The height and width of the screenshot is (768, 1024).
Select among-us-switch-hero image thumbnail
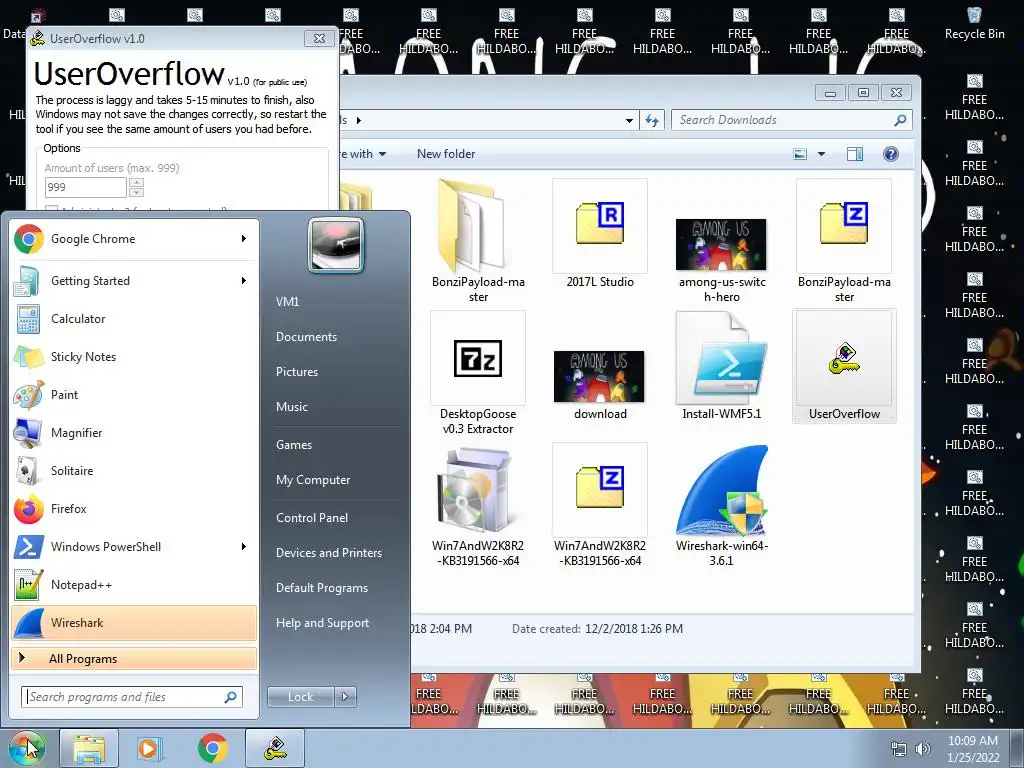point(722,260)
